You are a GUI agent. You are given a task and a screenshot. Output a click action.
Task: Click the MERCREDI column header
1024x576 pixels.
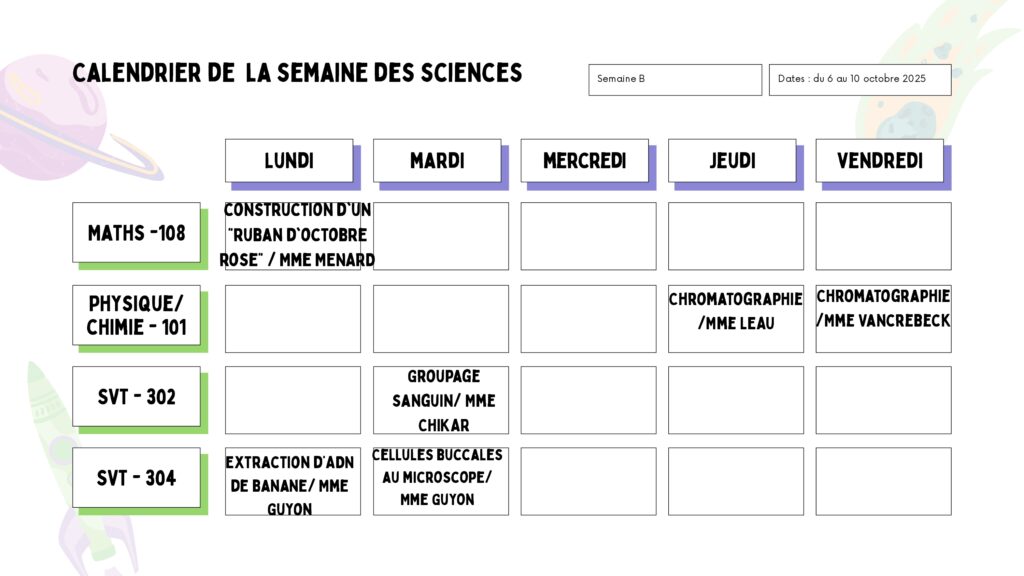click(584, 161)
